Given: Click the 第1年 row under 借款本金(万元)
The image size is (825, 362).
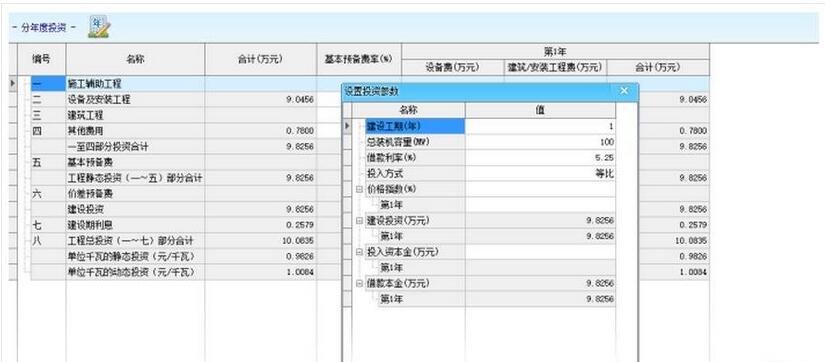Looking at the screenshot, I should 421,299.
